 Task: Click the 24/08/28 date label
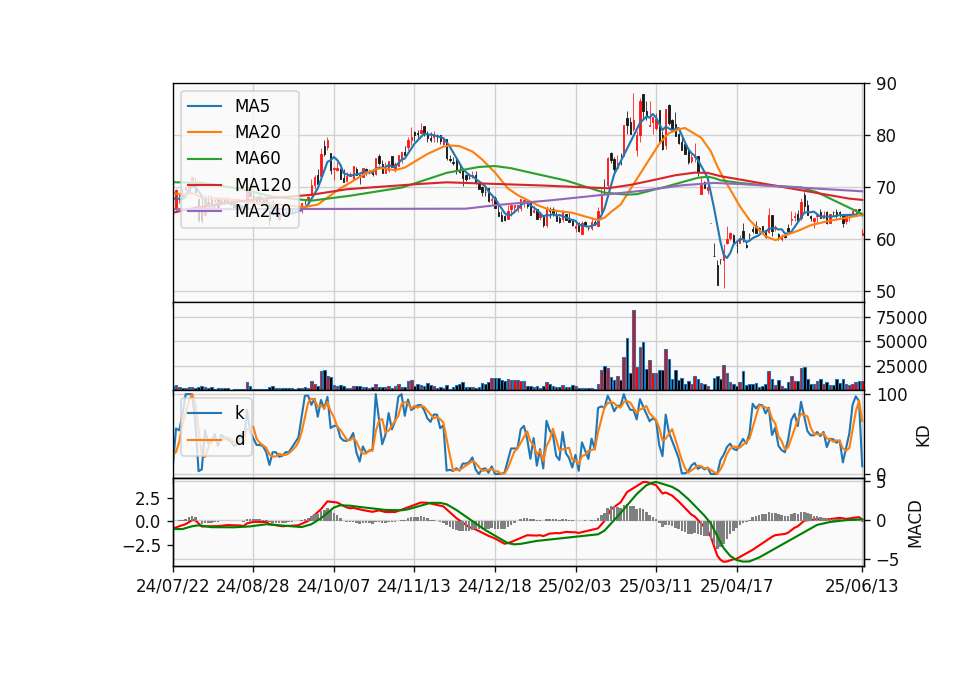(x=253, y=586)
